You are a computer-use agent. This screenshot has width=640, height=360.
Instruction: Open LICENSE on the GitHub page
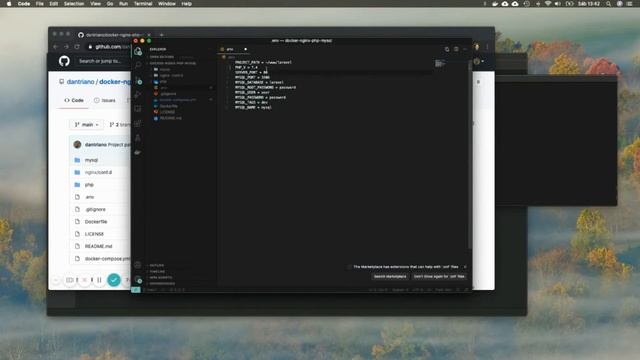[94, 234]
